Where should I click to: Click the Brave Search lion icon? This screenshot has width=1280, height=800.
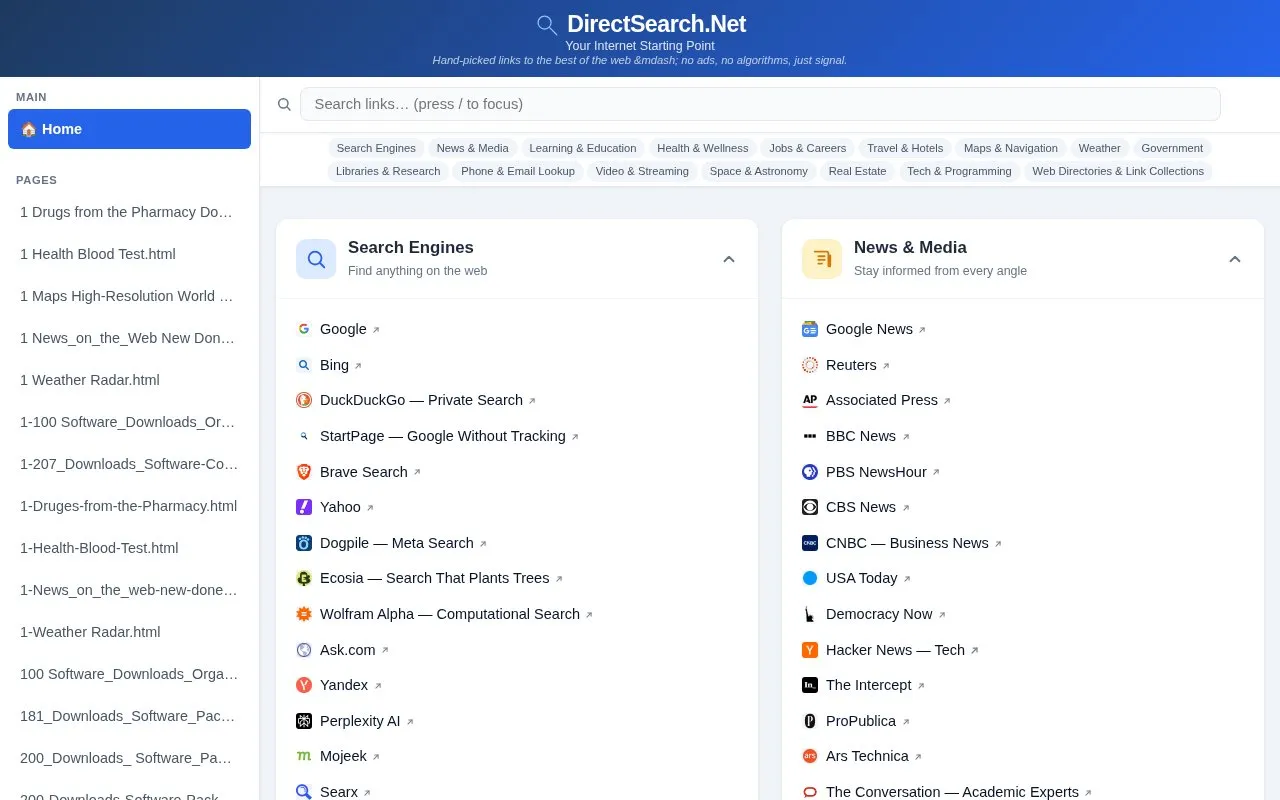tap(304, 472)
